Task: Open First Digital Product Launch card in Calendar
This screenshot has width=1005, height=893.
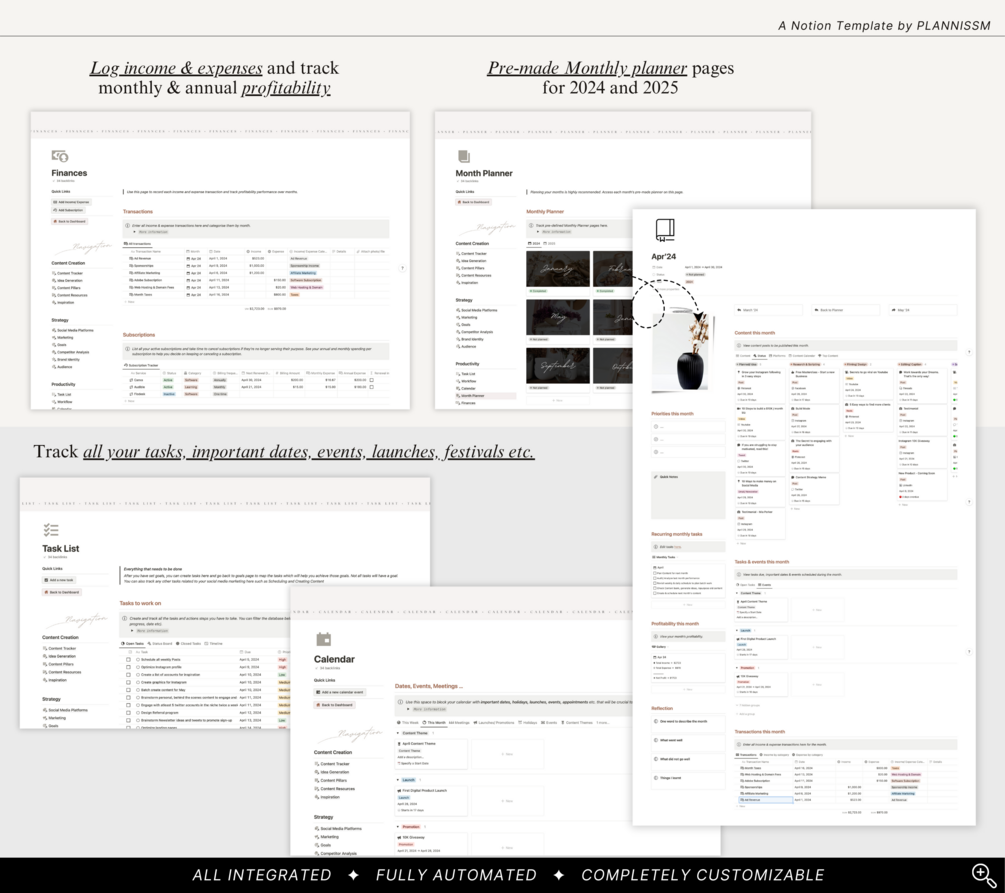Action: (431, 801)
